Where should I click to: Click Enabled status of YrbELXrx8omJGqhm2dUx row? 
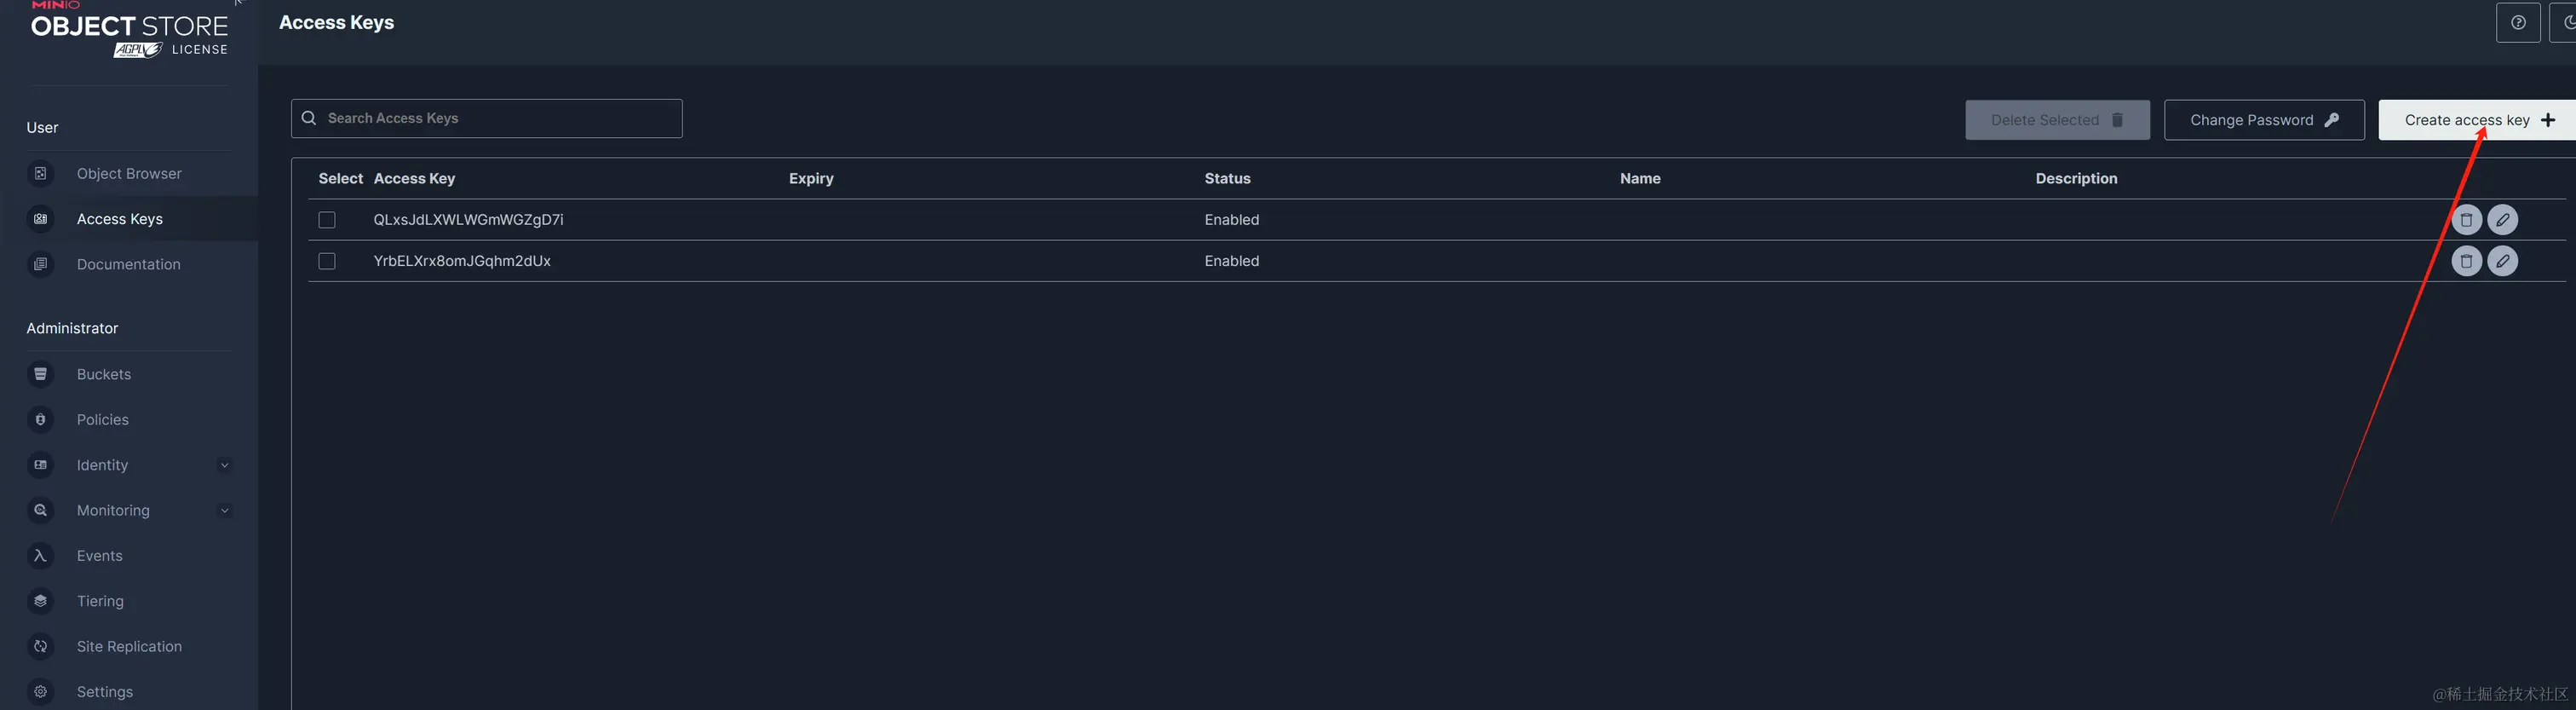pyautogui.click(x=1231, y=261)
